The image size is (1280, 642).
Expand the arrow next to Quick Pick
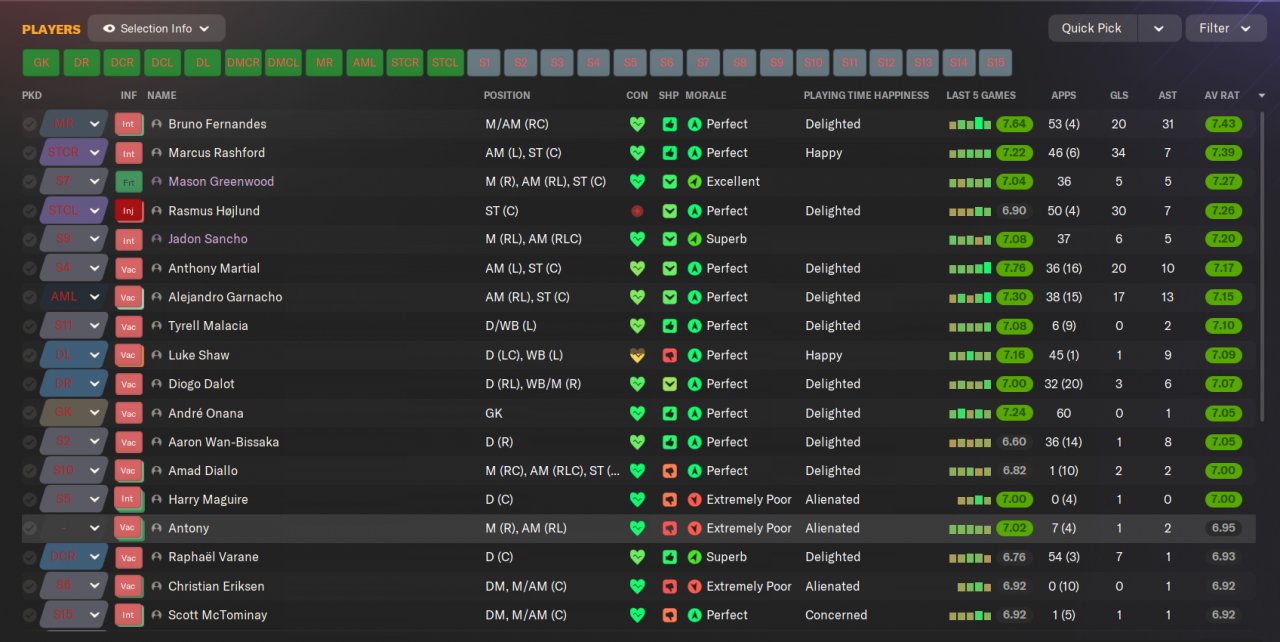pos(1158,28)
